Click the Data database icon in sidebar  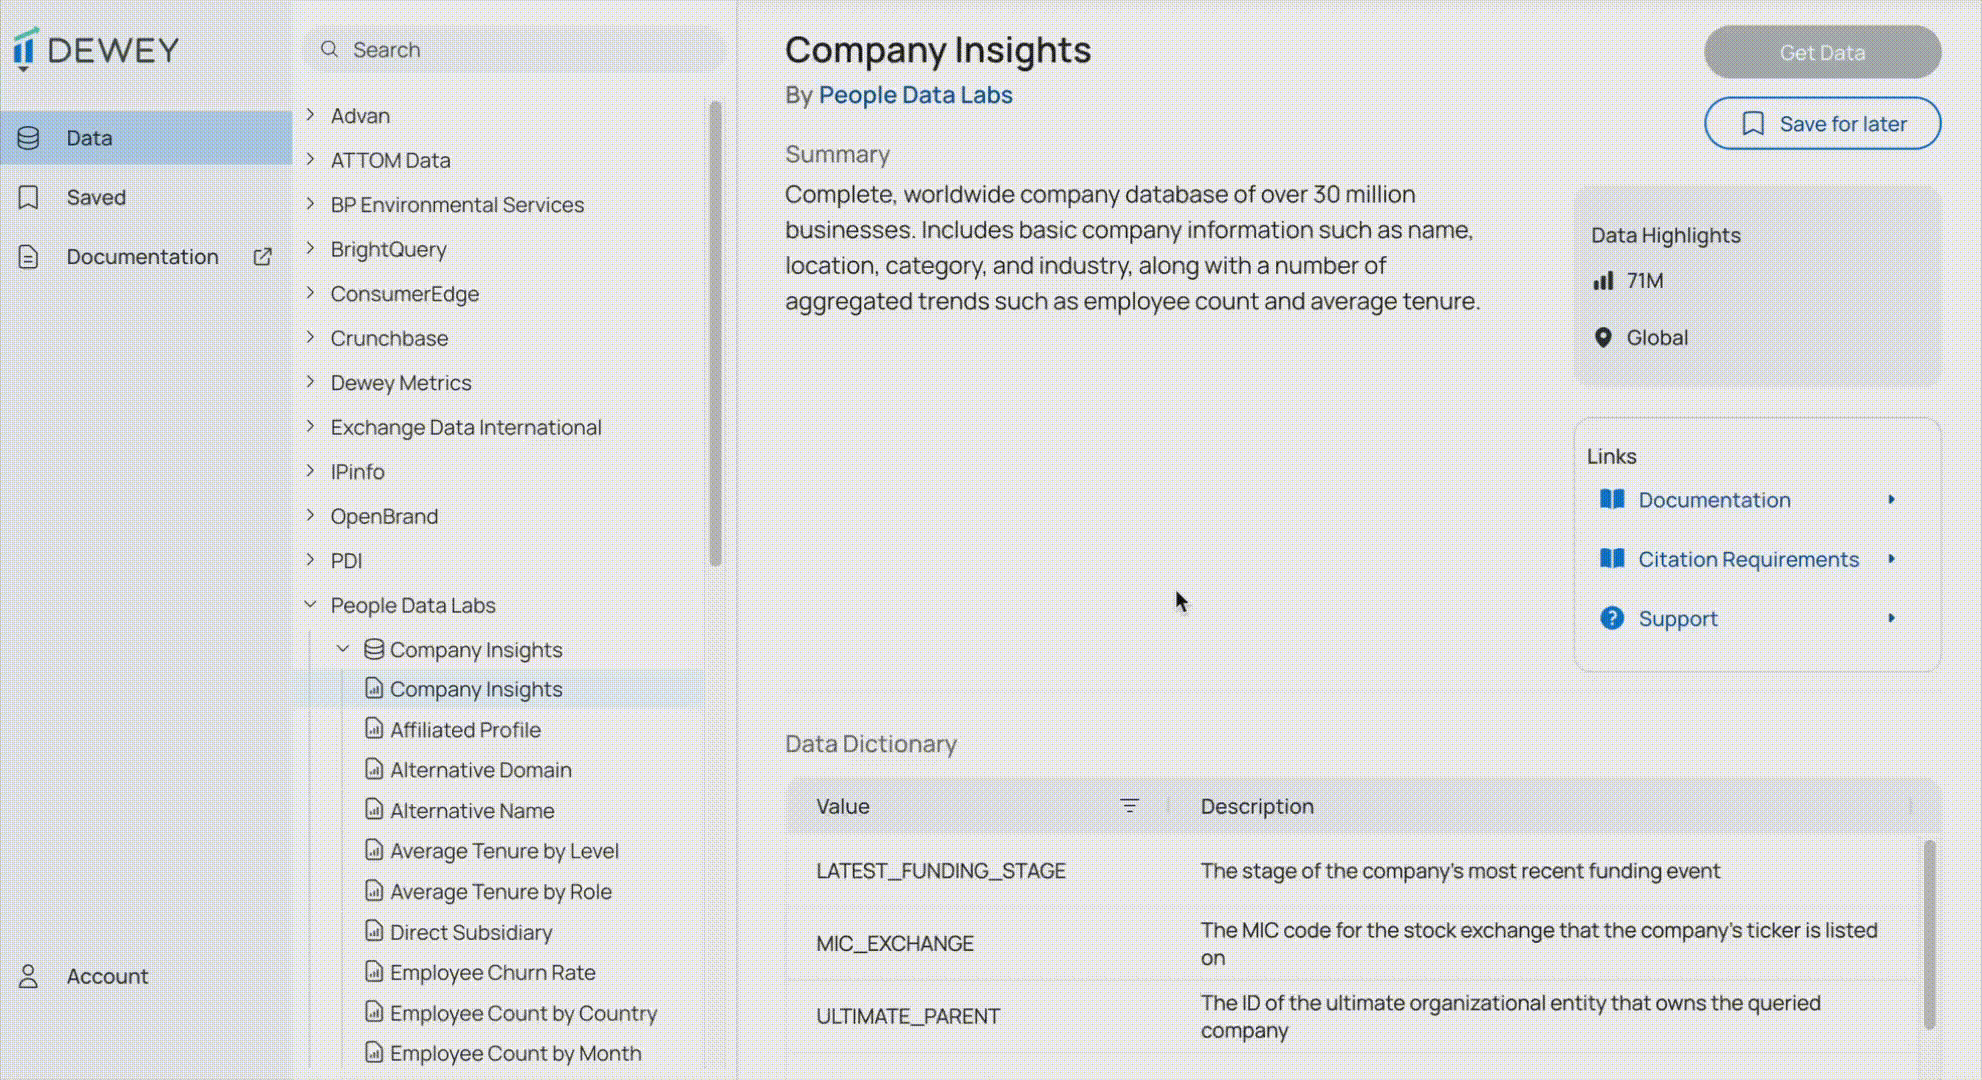[x=28, y=138]
